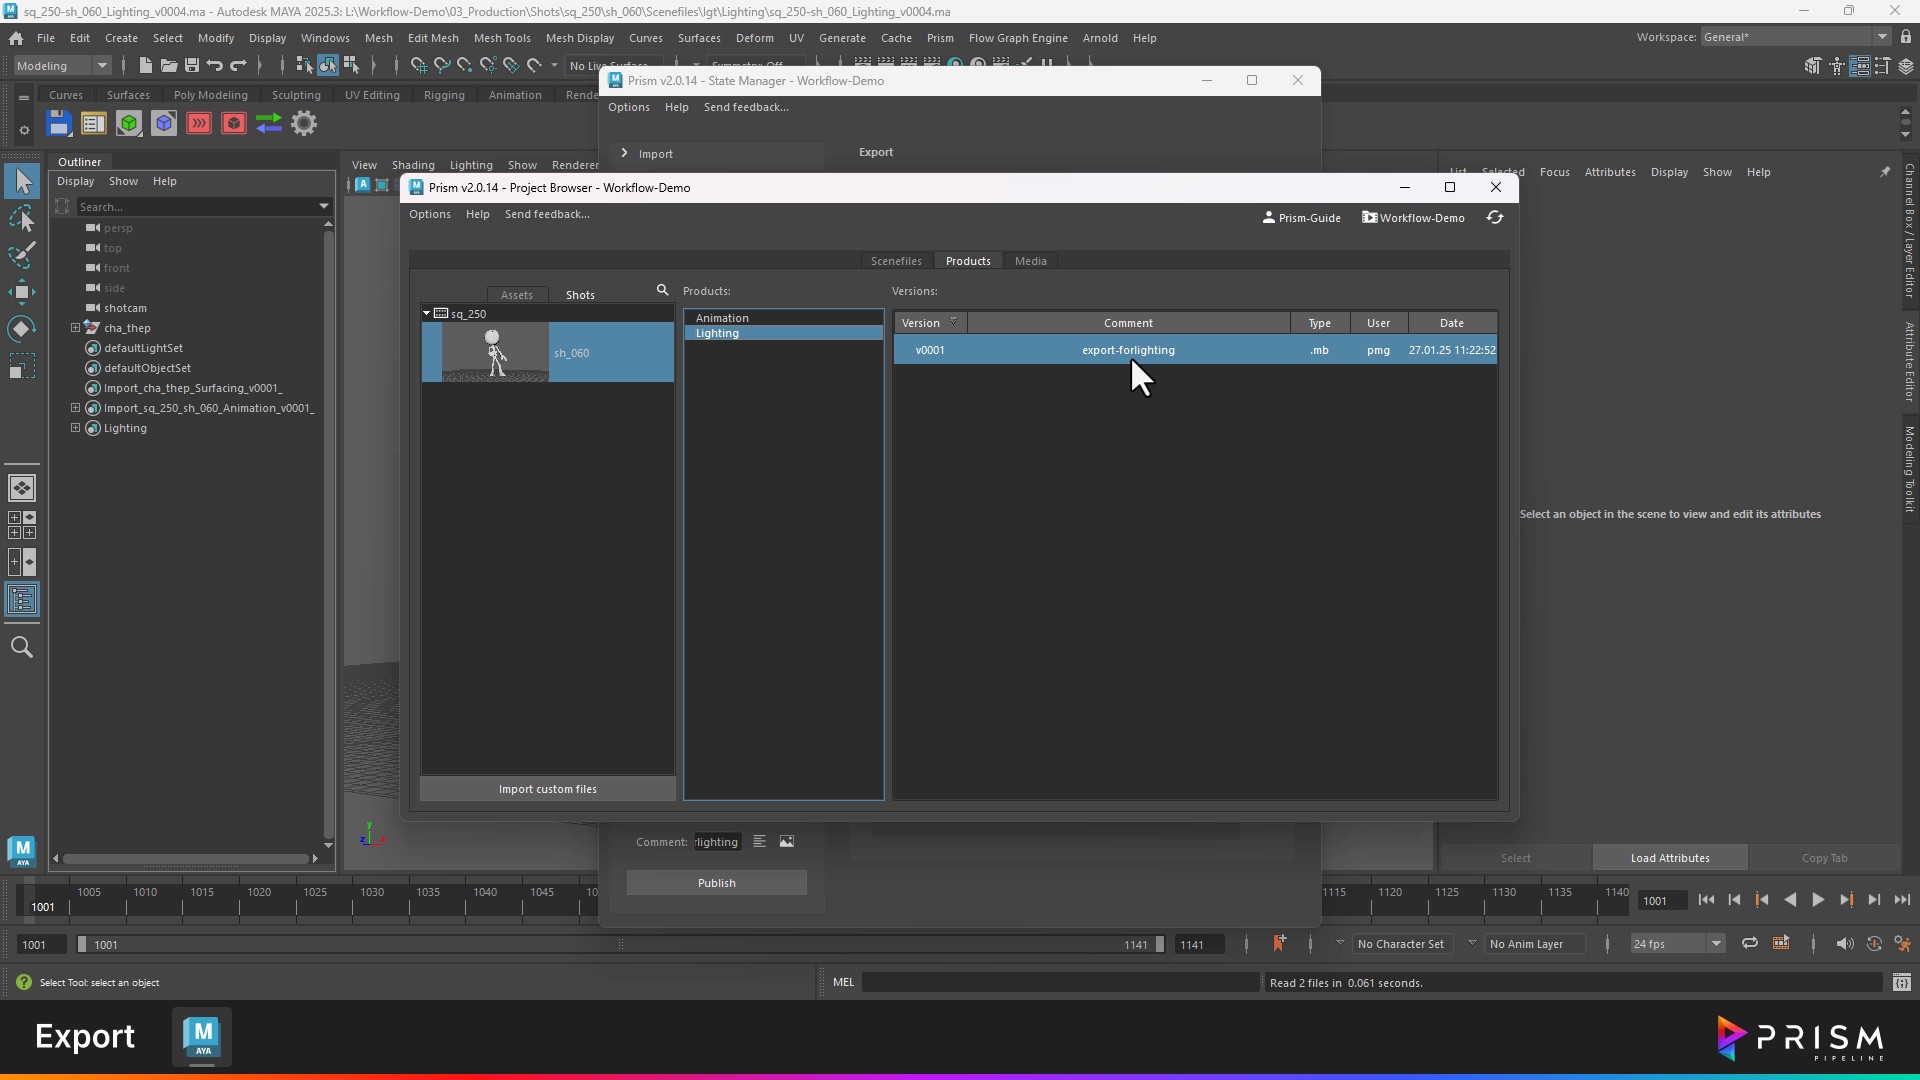
Task: Click the Prism save version shelf icon
Action: (x=59, y=123)
